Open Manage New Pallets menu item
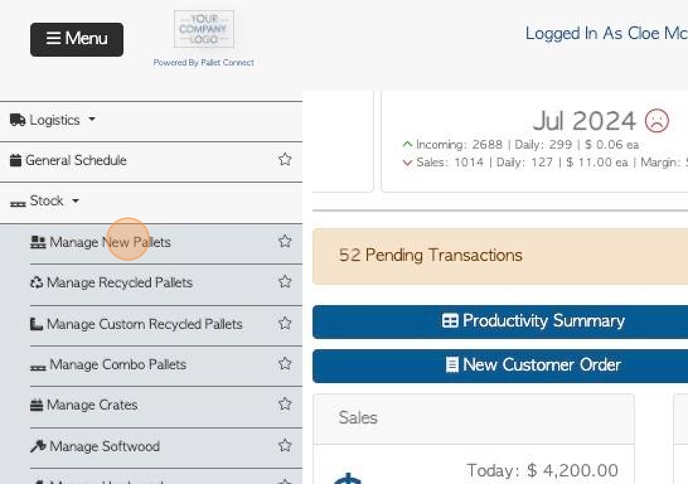Image resolution: width=688 pixels, height=484 pixels. tap(110, 242)
